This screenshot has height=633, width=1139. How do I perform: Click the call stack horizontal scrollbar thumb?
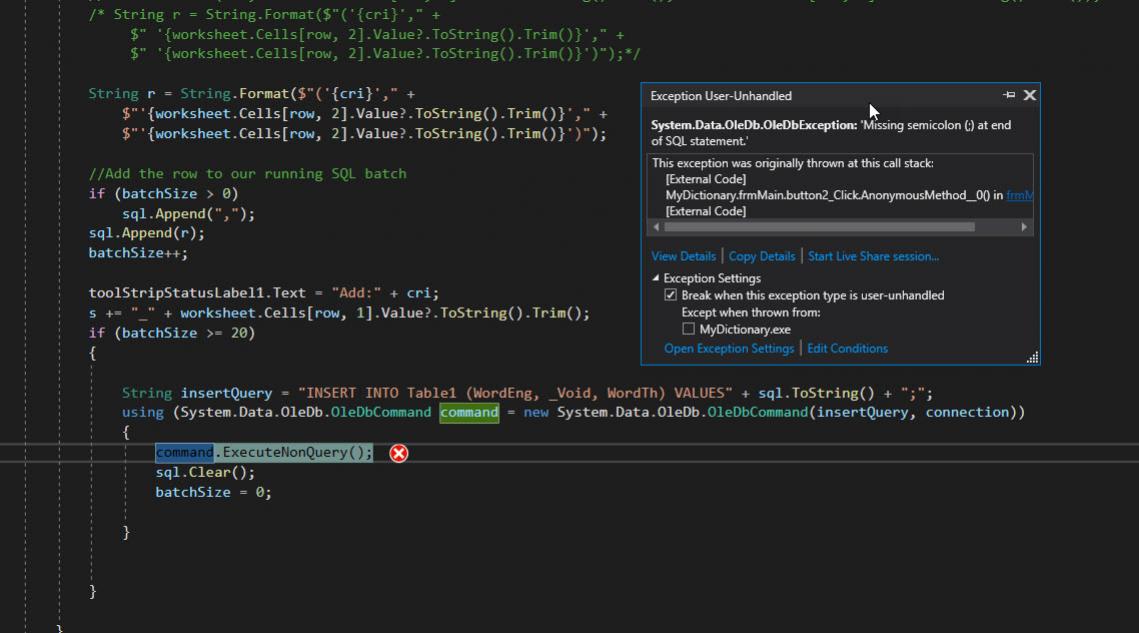pyautogui.click(x=819, y=227)
